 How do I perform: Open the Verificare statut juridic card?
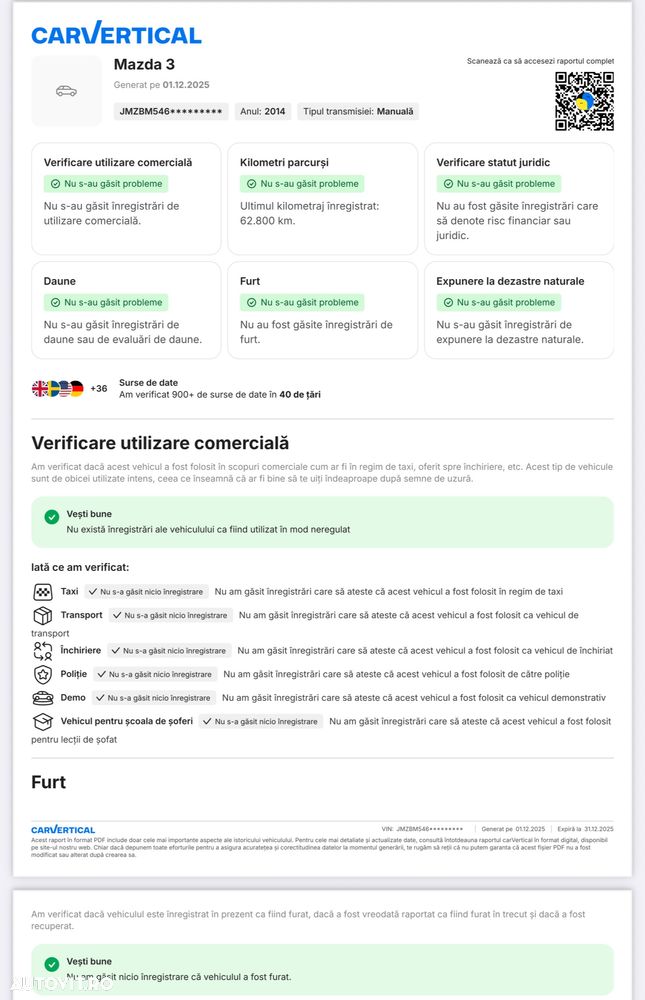[x=519, y=198]
